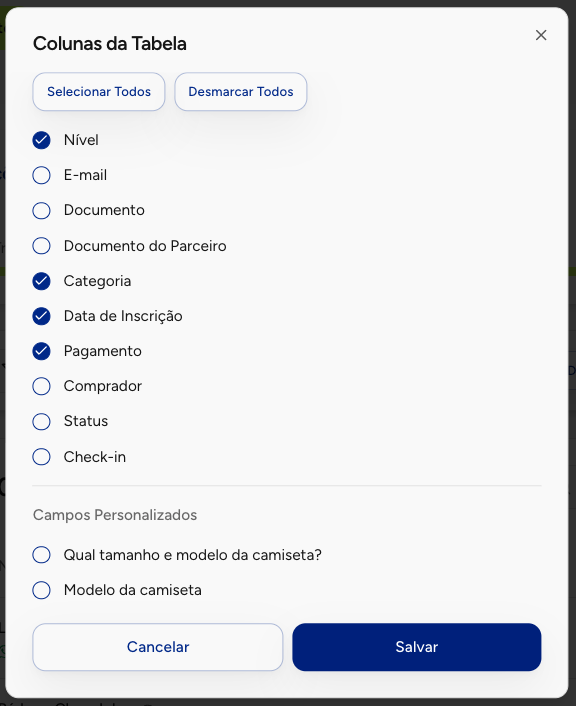Enable Modelo da camiseta custom field
576x706 pixels.
41,590
